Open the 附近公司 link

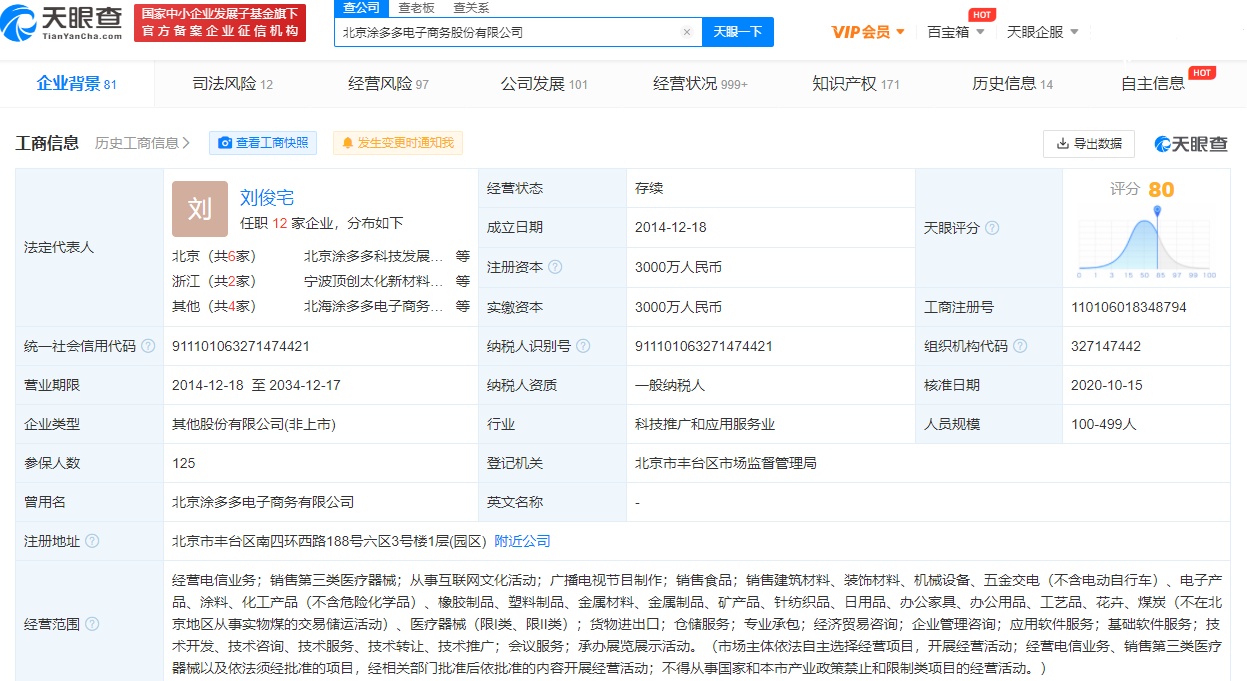point(522,541)
